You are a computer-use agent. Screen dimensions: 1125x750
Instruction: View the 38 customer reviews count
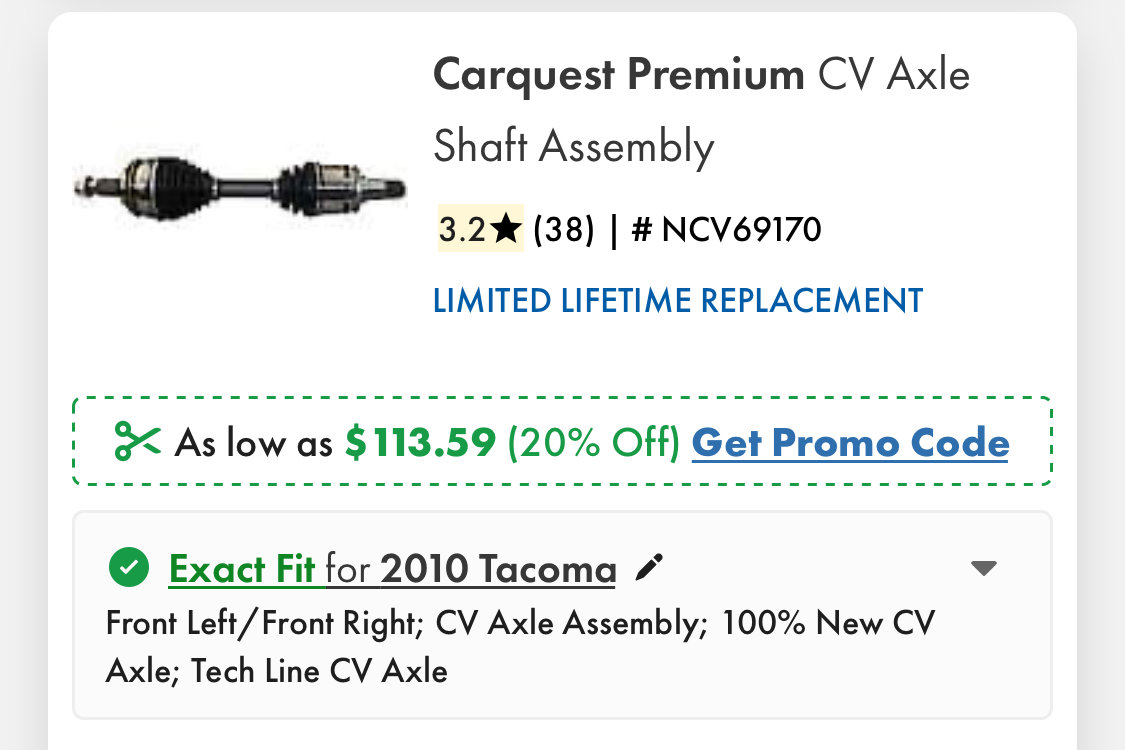[x=564, y=230]
